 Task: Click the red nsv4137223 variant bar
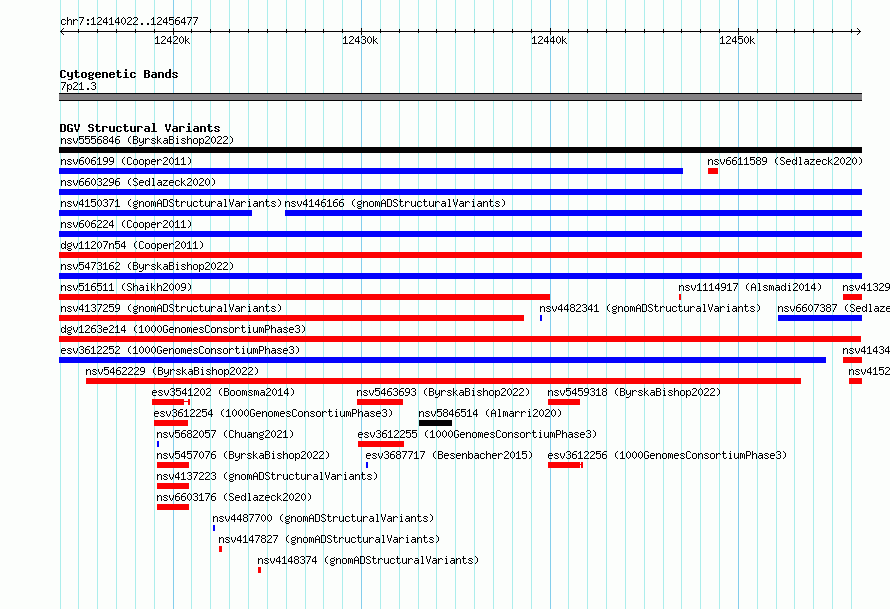[173, 486]
